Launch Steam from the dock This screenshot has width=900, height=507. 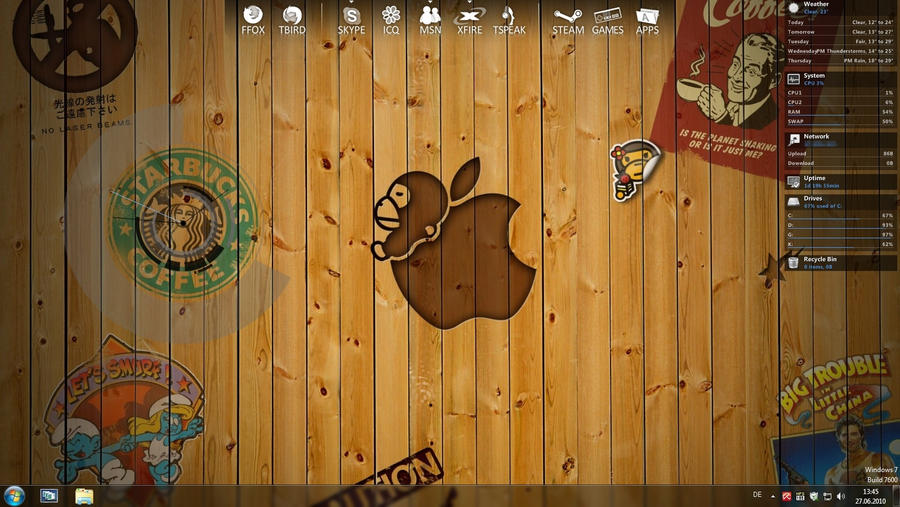(568, 20)
